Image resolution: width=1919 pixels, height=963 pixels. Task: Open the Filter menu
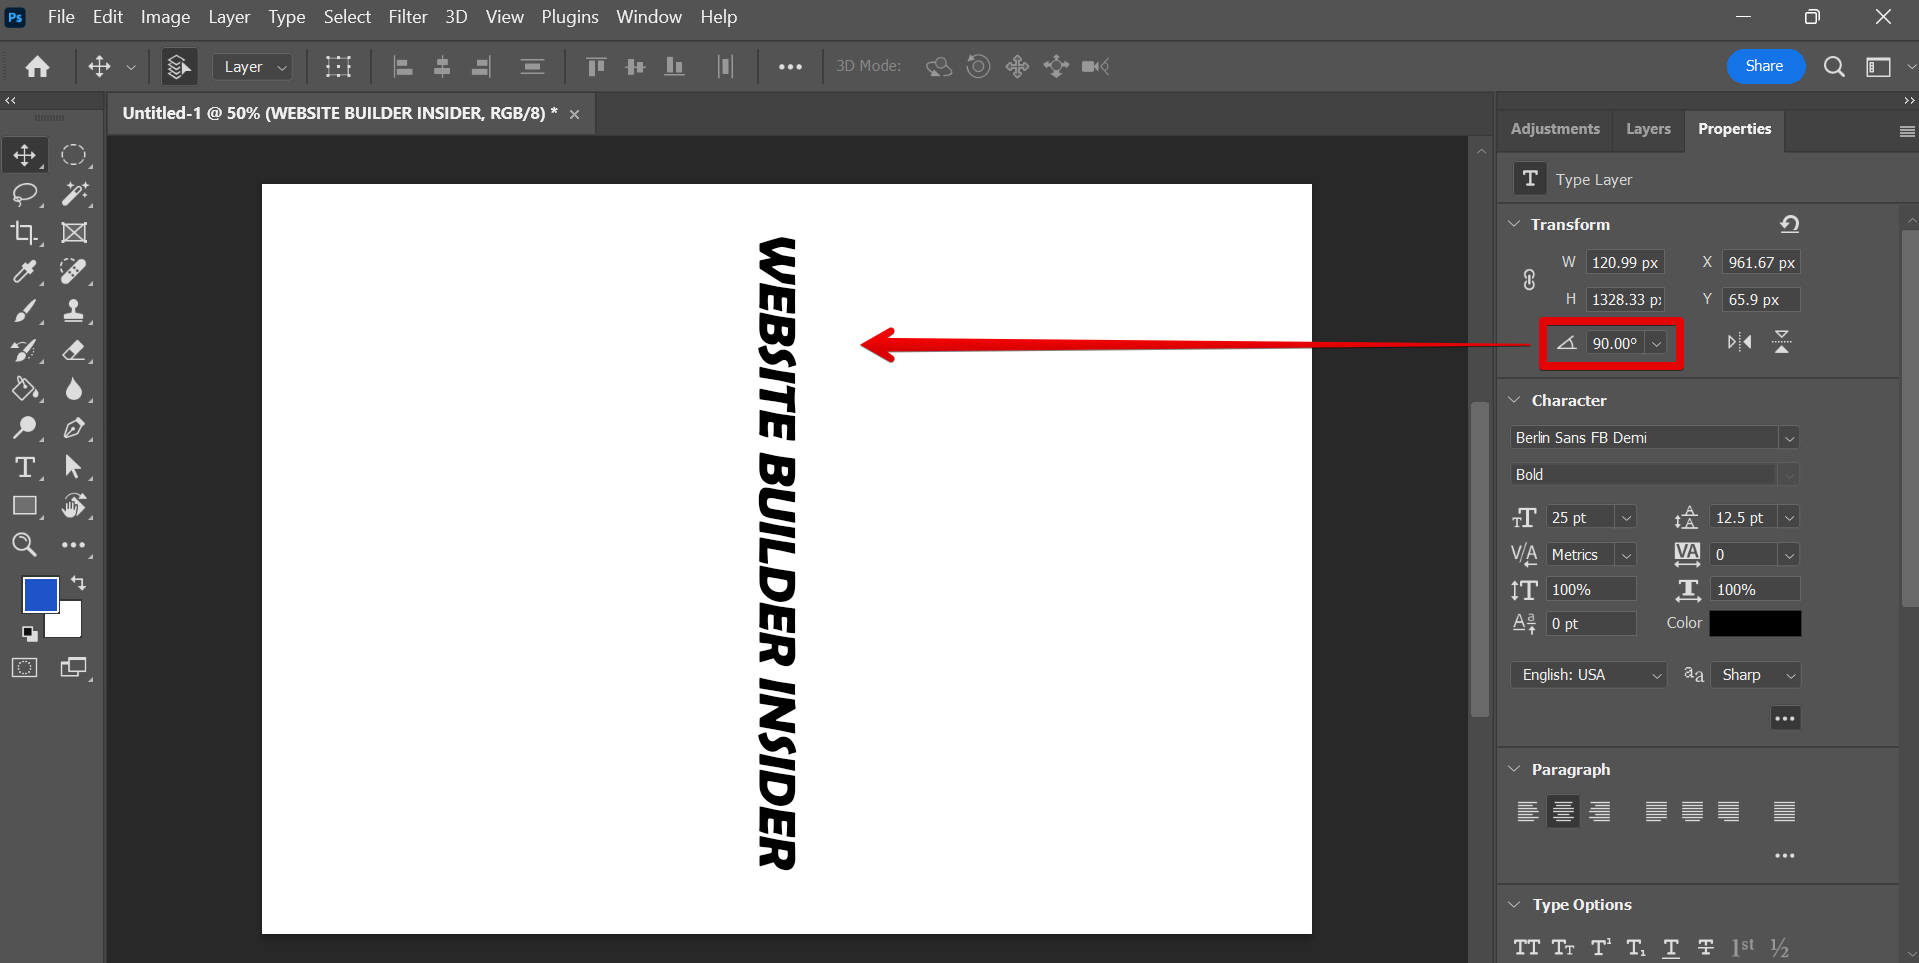[x=407, y=17]
